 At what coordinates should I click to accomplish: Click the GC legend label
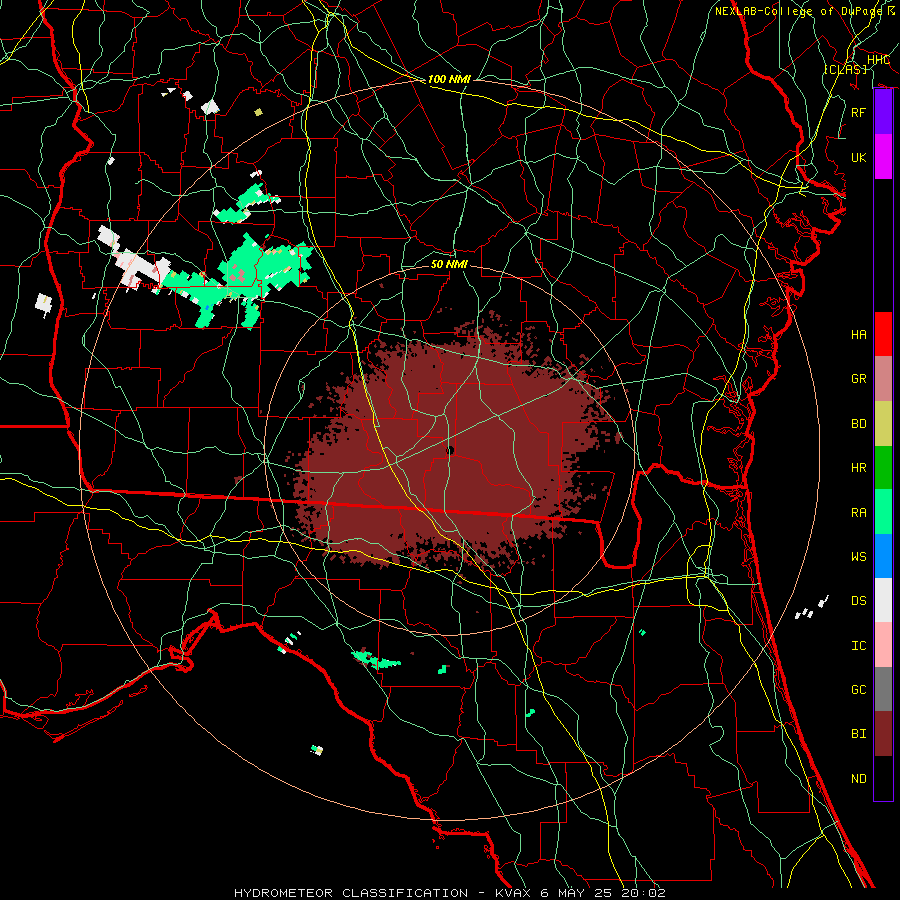point(858,690)
